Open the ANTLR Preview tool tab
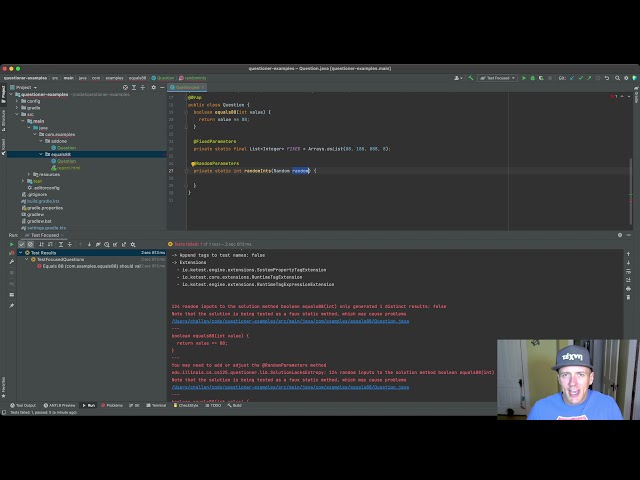This screenshot has width=640, height=480. [x=60, y=405]
